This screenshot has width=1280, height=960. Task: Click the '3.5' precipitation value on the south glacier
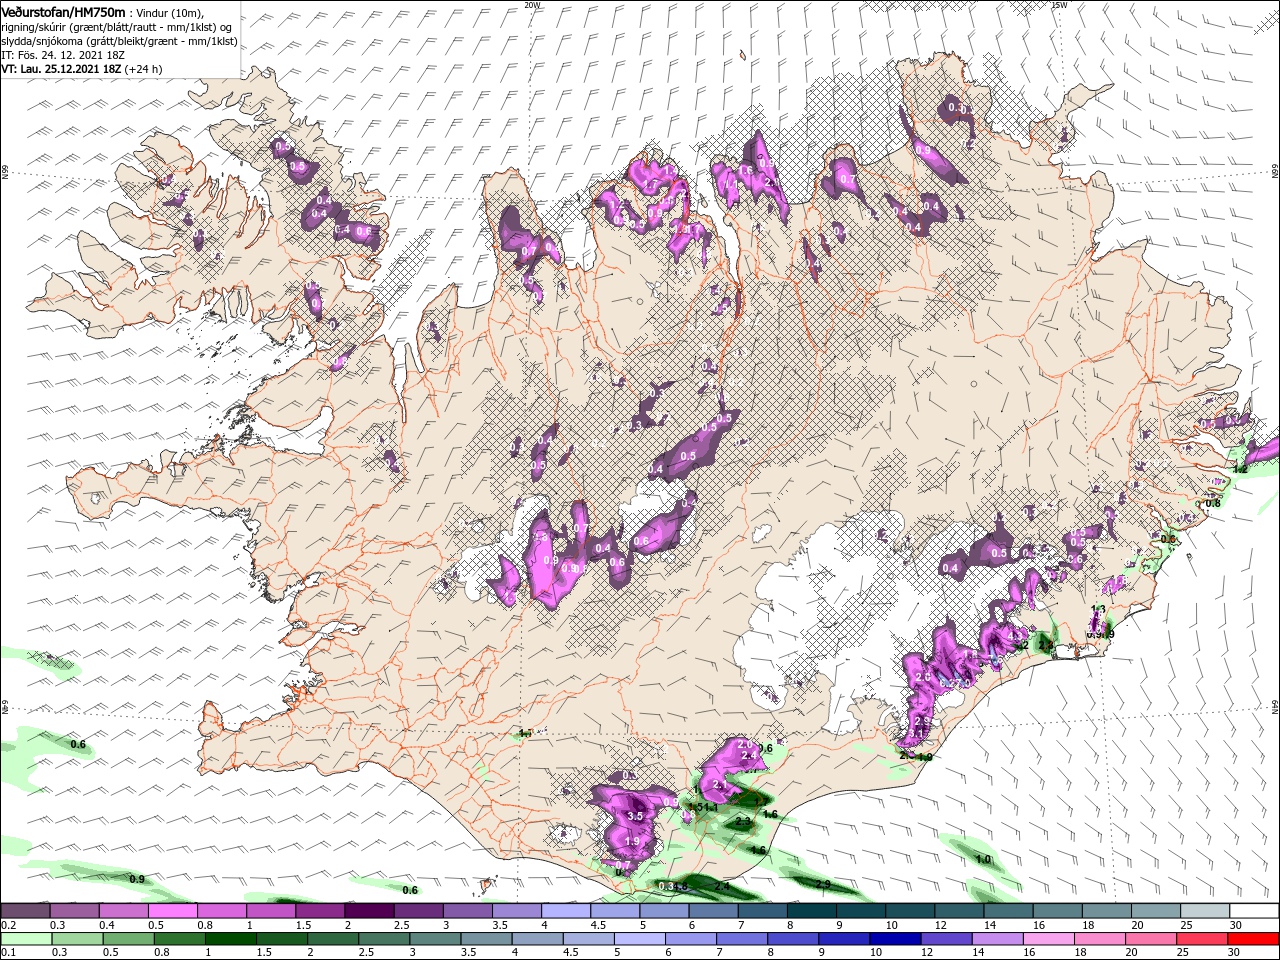[x=634, y=816]
